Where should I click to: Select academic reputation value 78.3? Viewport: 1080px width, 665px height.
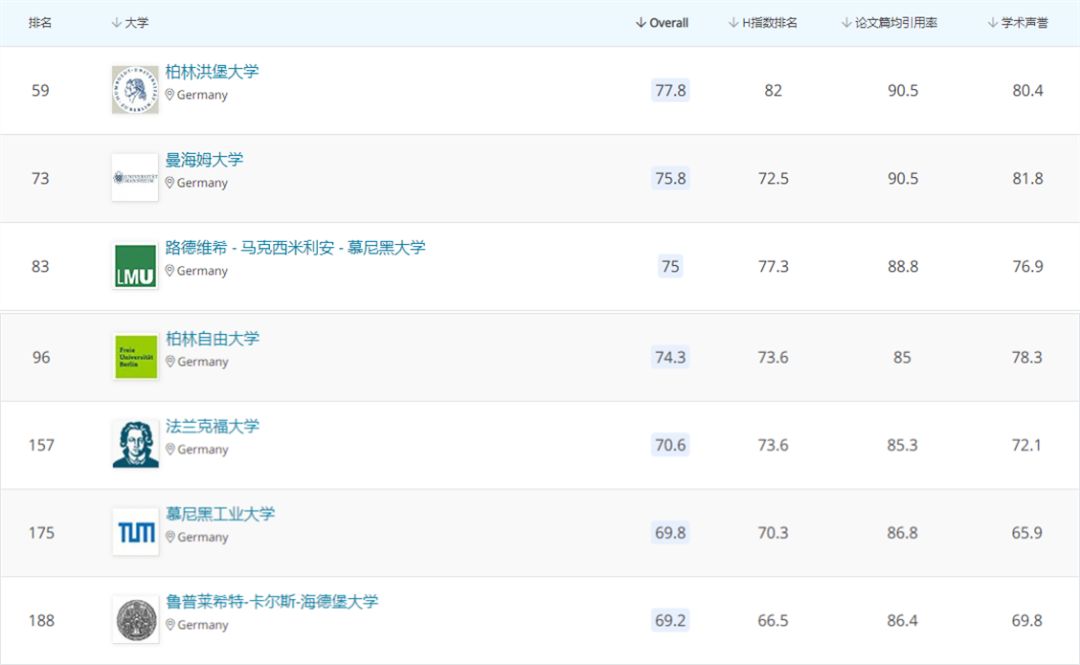tap(1027, 357)
